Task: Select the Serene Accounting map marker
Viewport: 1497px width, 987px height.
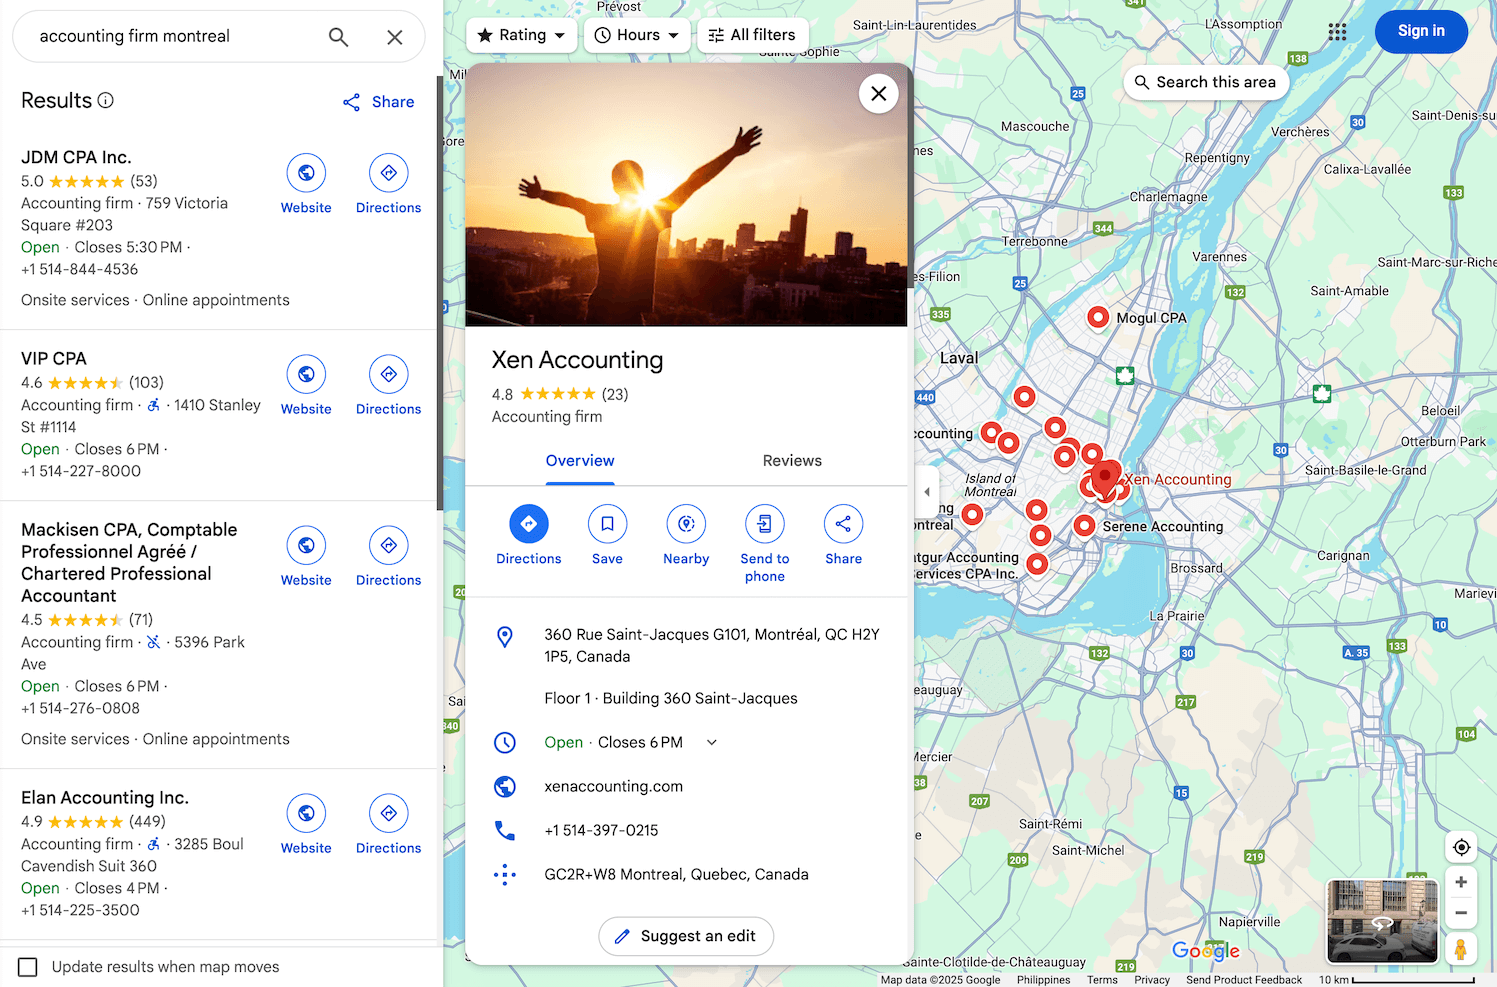Action: coord(1084,525)
